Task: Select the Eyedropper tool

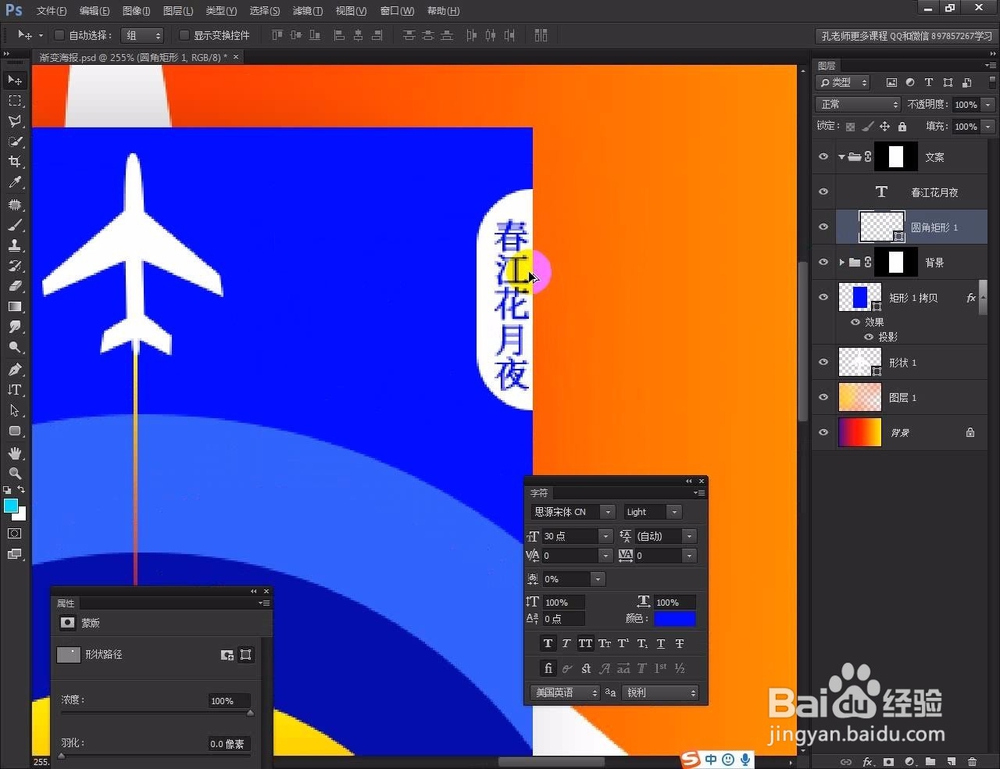Action: (x=13, y=182)
